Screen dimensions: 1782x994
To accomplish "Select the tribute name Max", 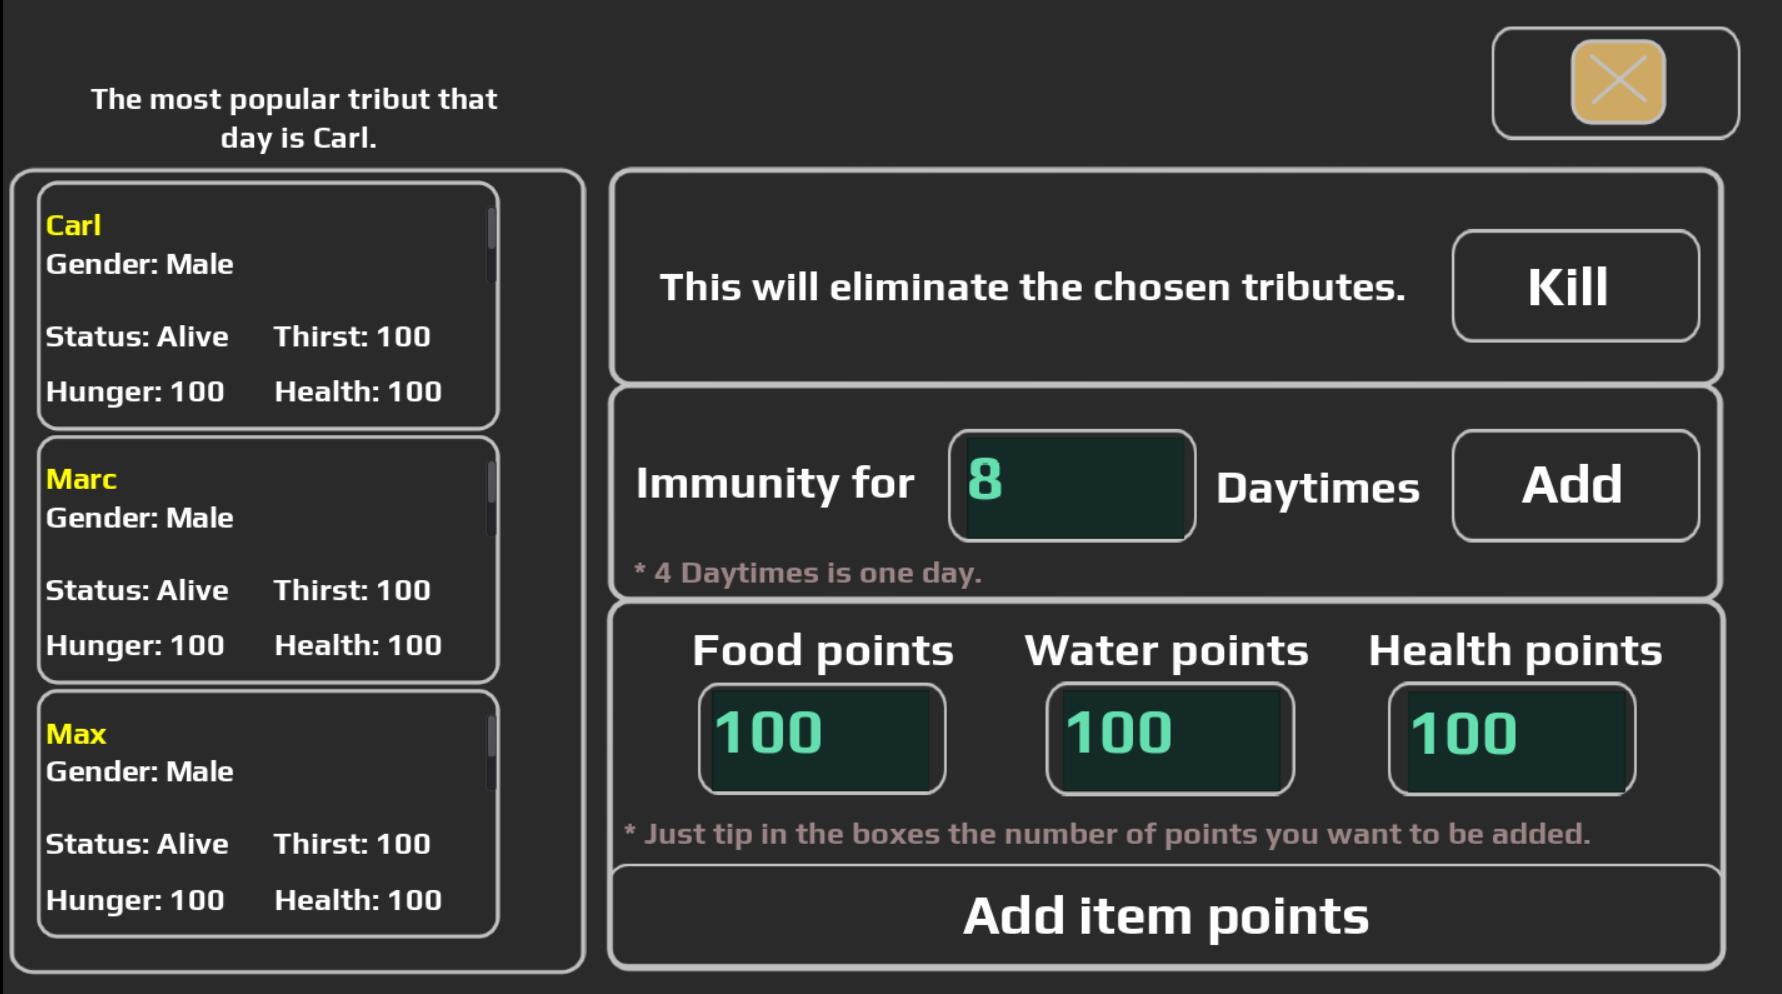I will pyautogui.click(x=76, y=734).
